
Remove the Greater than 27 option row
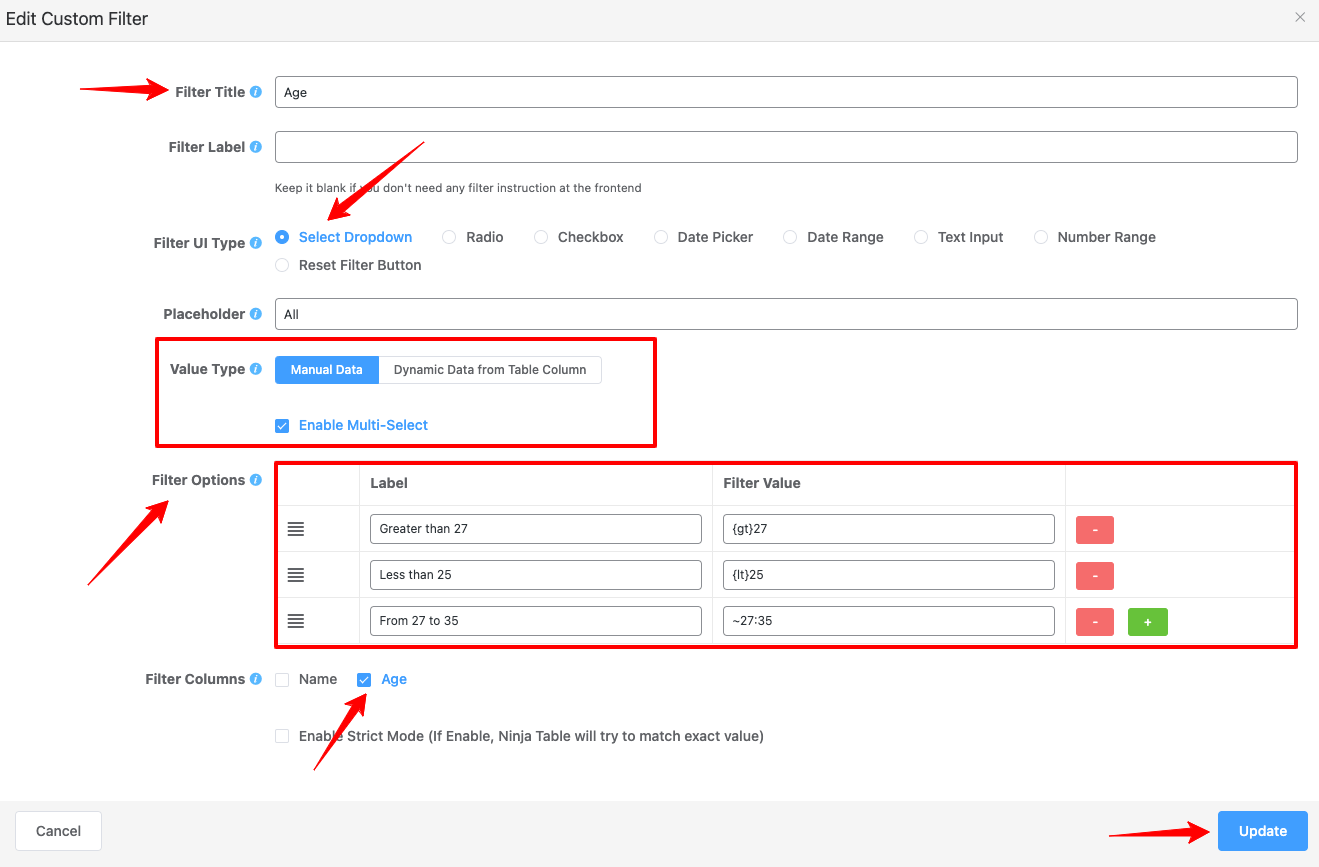1095,529
